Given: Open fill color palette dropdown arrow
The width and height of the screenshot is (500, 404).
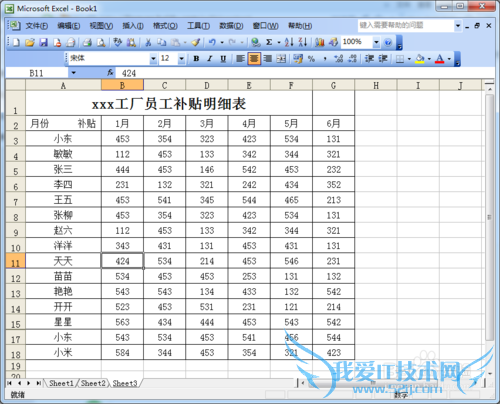Looking at the screenshot, I should tap(429, 59).
